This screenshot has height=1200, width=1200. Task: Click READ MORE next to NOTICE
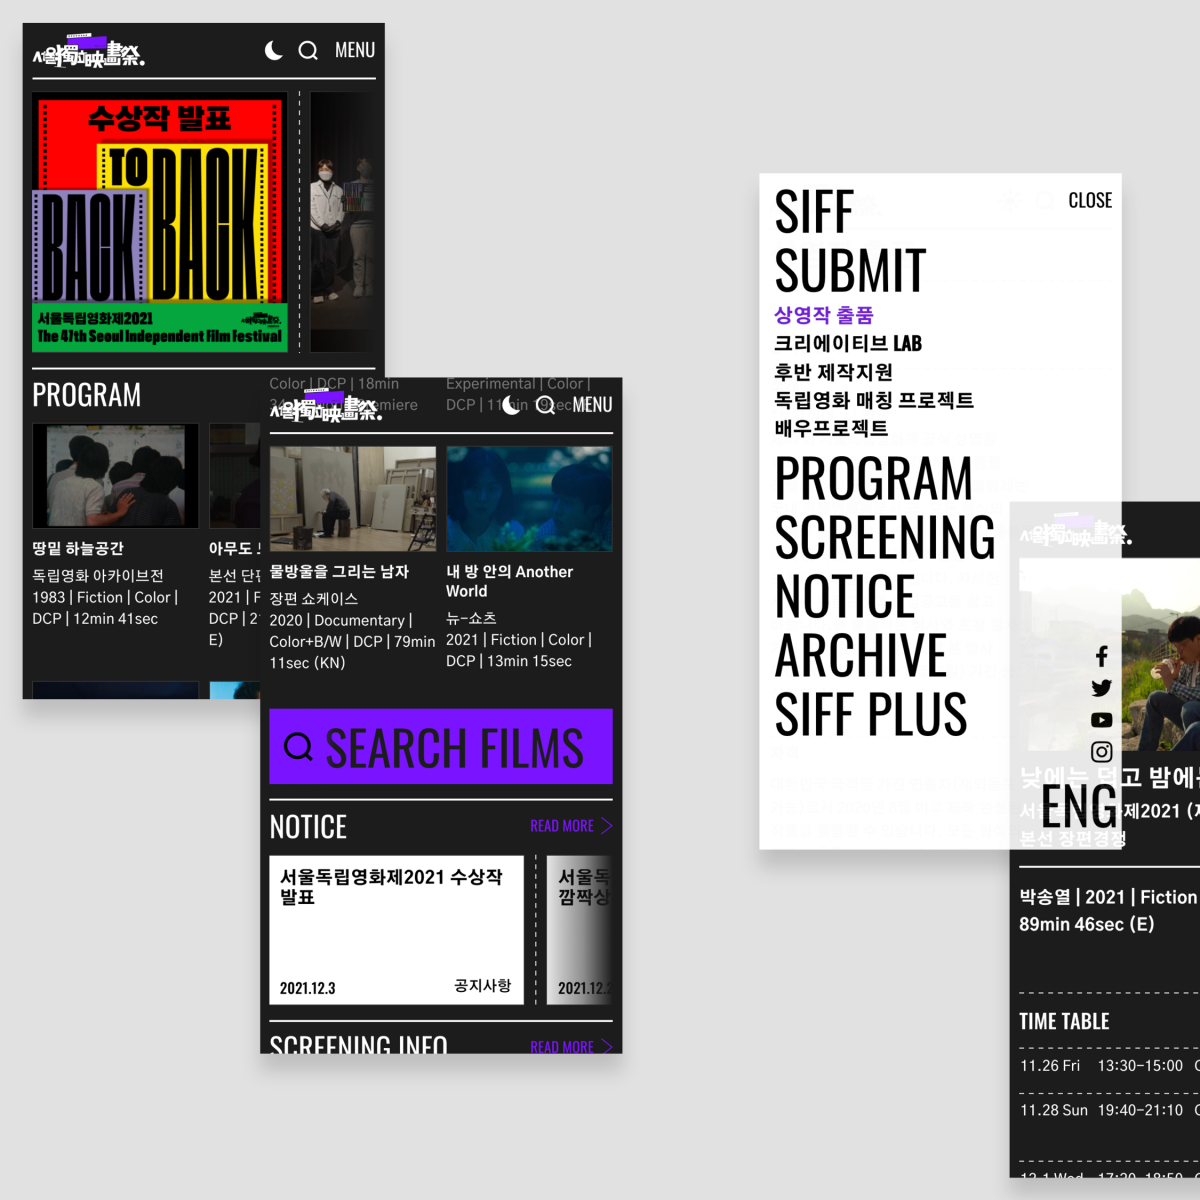pos(562,826)
